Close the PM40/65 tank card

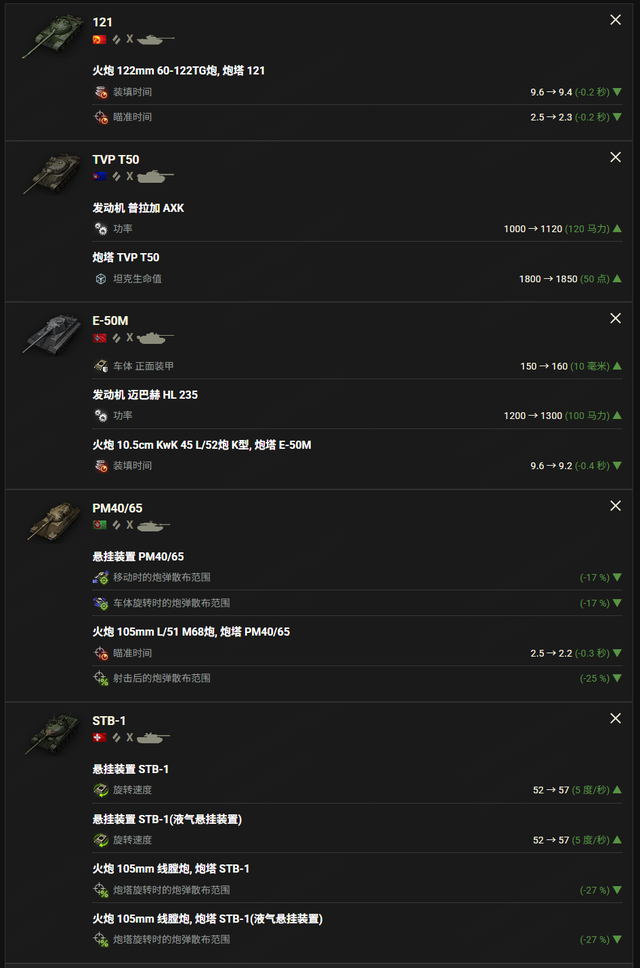615,506
